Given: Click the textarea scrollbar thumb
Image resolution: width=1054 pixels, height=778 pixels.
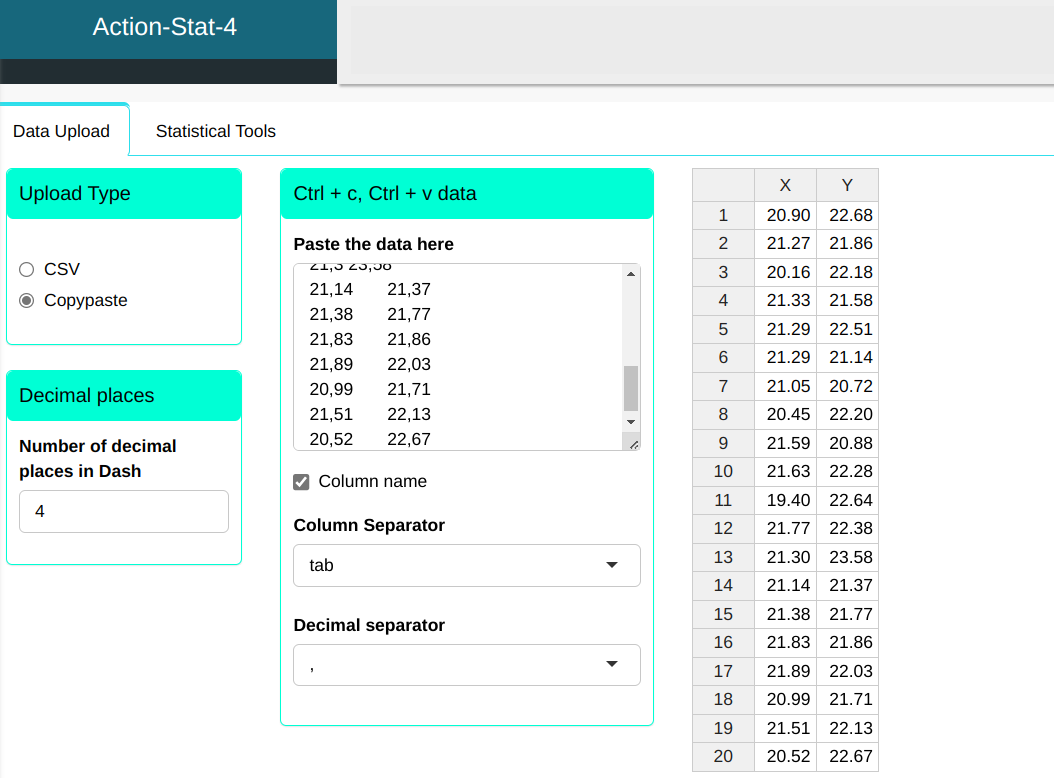Looking at the screenshot, I should pos(630,388).
